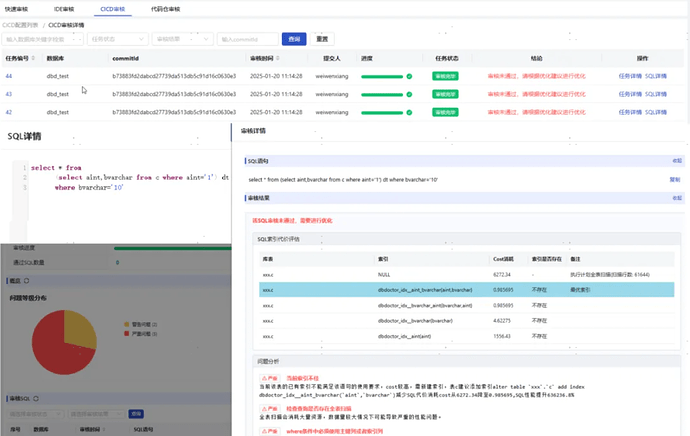
Task: Click the sort icon on 审核时间 column
Action: tap(277, 60)
